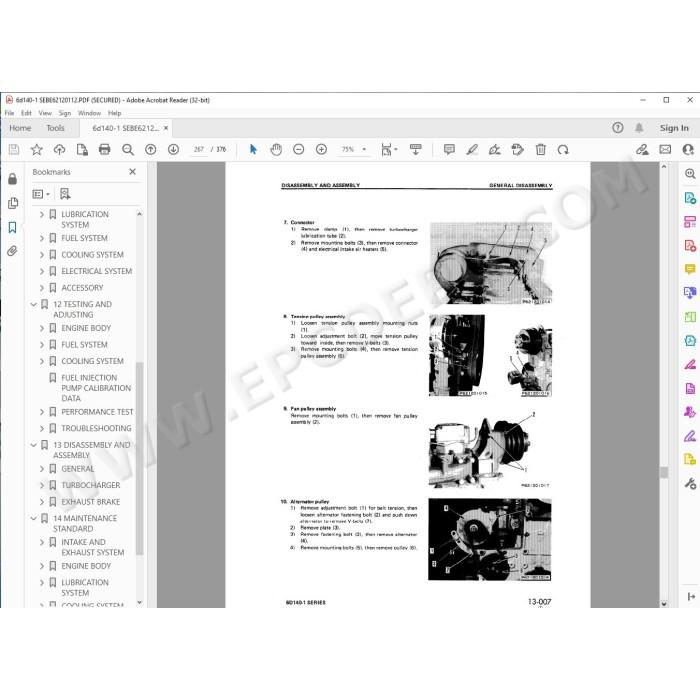Add a sticky note comment

coord(449,150)
